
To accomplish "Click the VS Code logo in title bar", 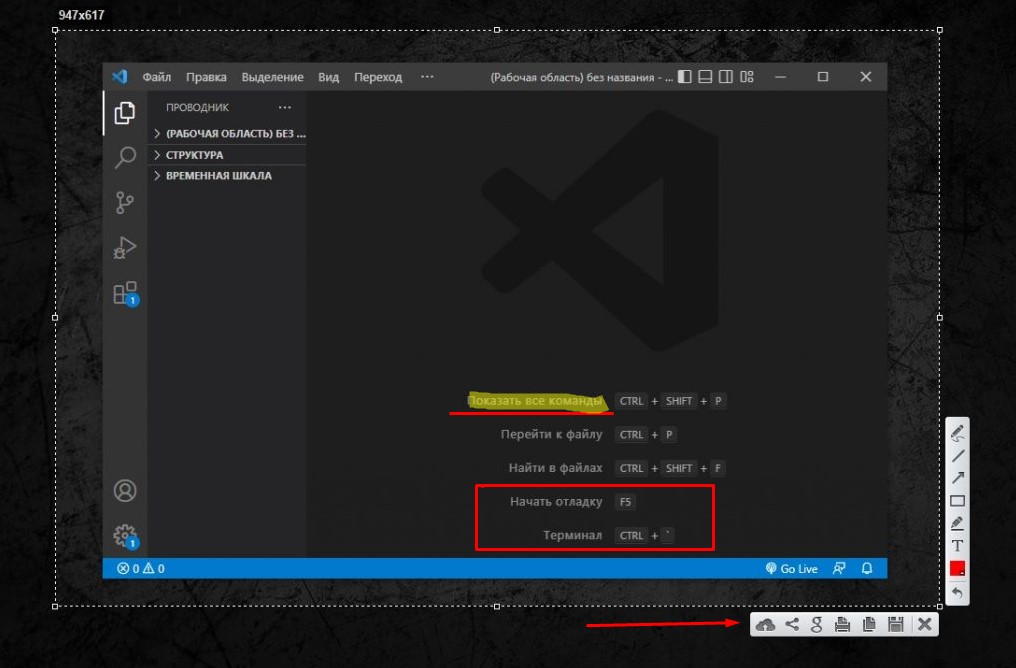I will [120, 76].
